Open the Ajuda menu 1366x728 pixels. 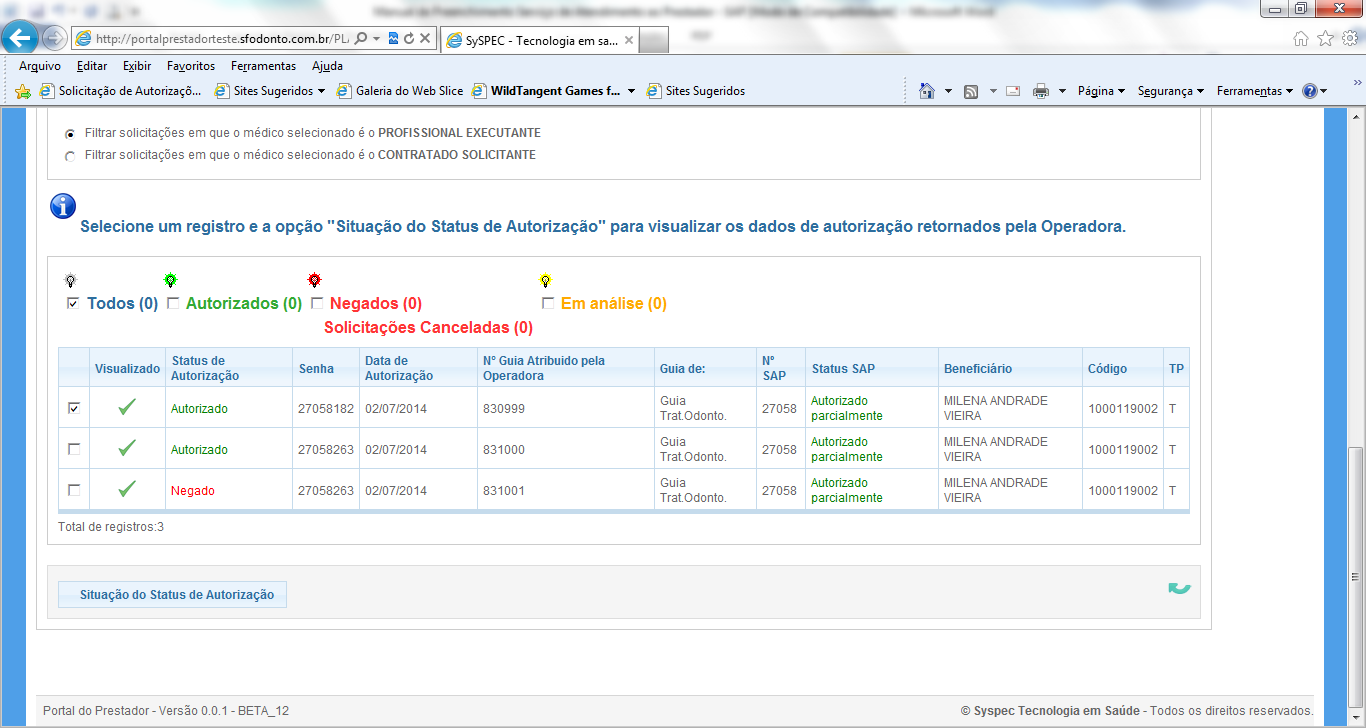pyautogui.click(x=327, y=66)
